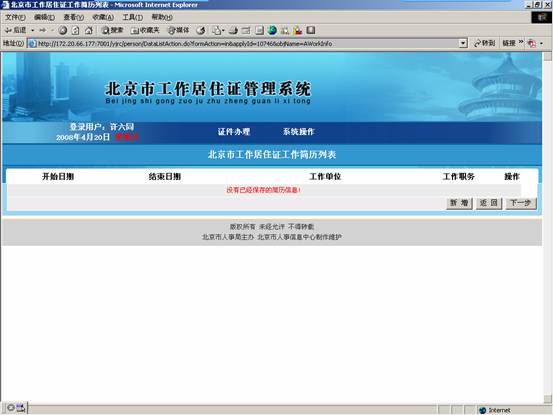Expand the Back button history dropdown arrow
553x415 pixels.
point(32,31)
